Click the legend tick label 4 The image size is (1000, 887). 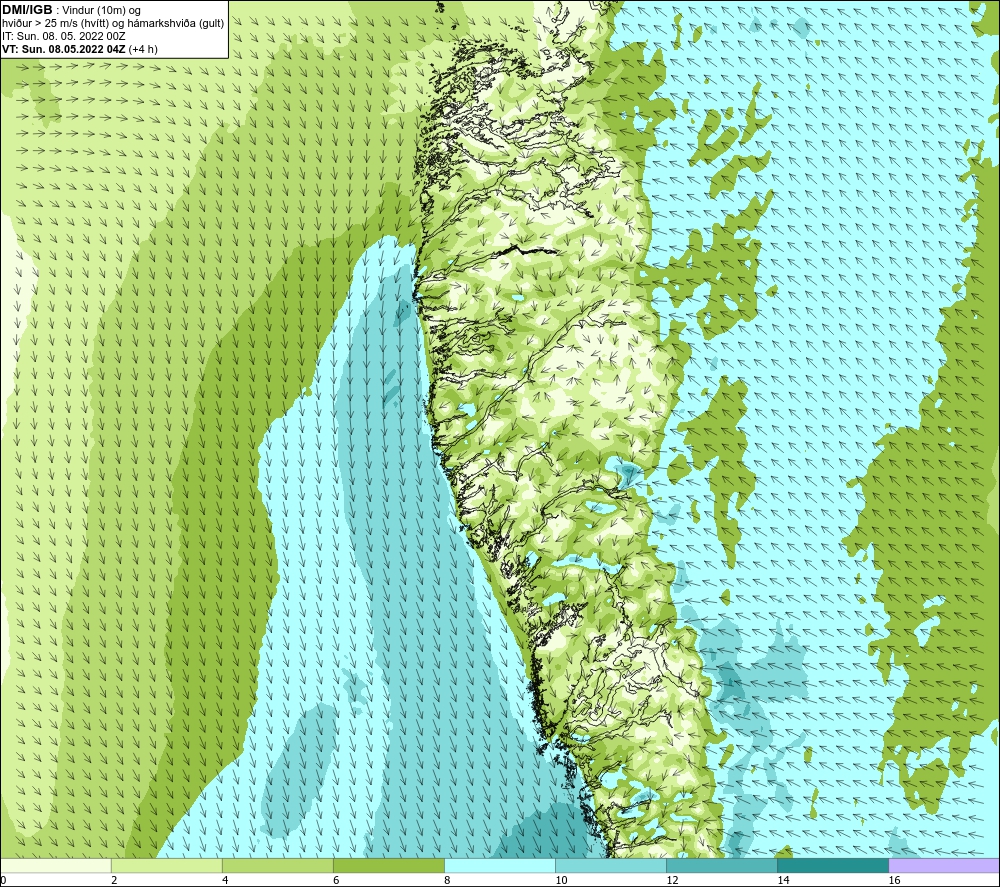click(x=225, y=880)
